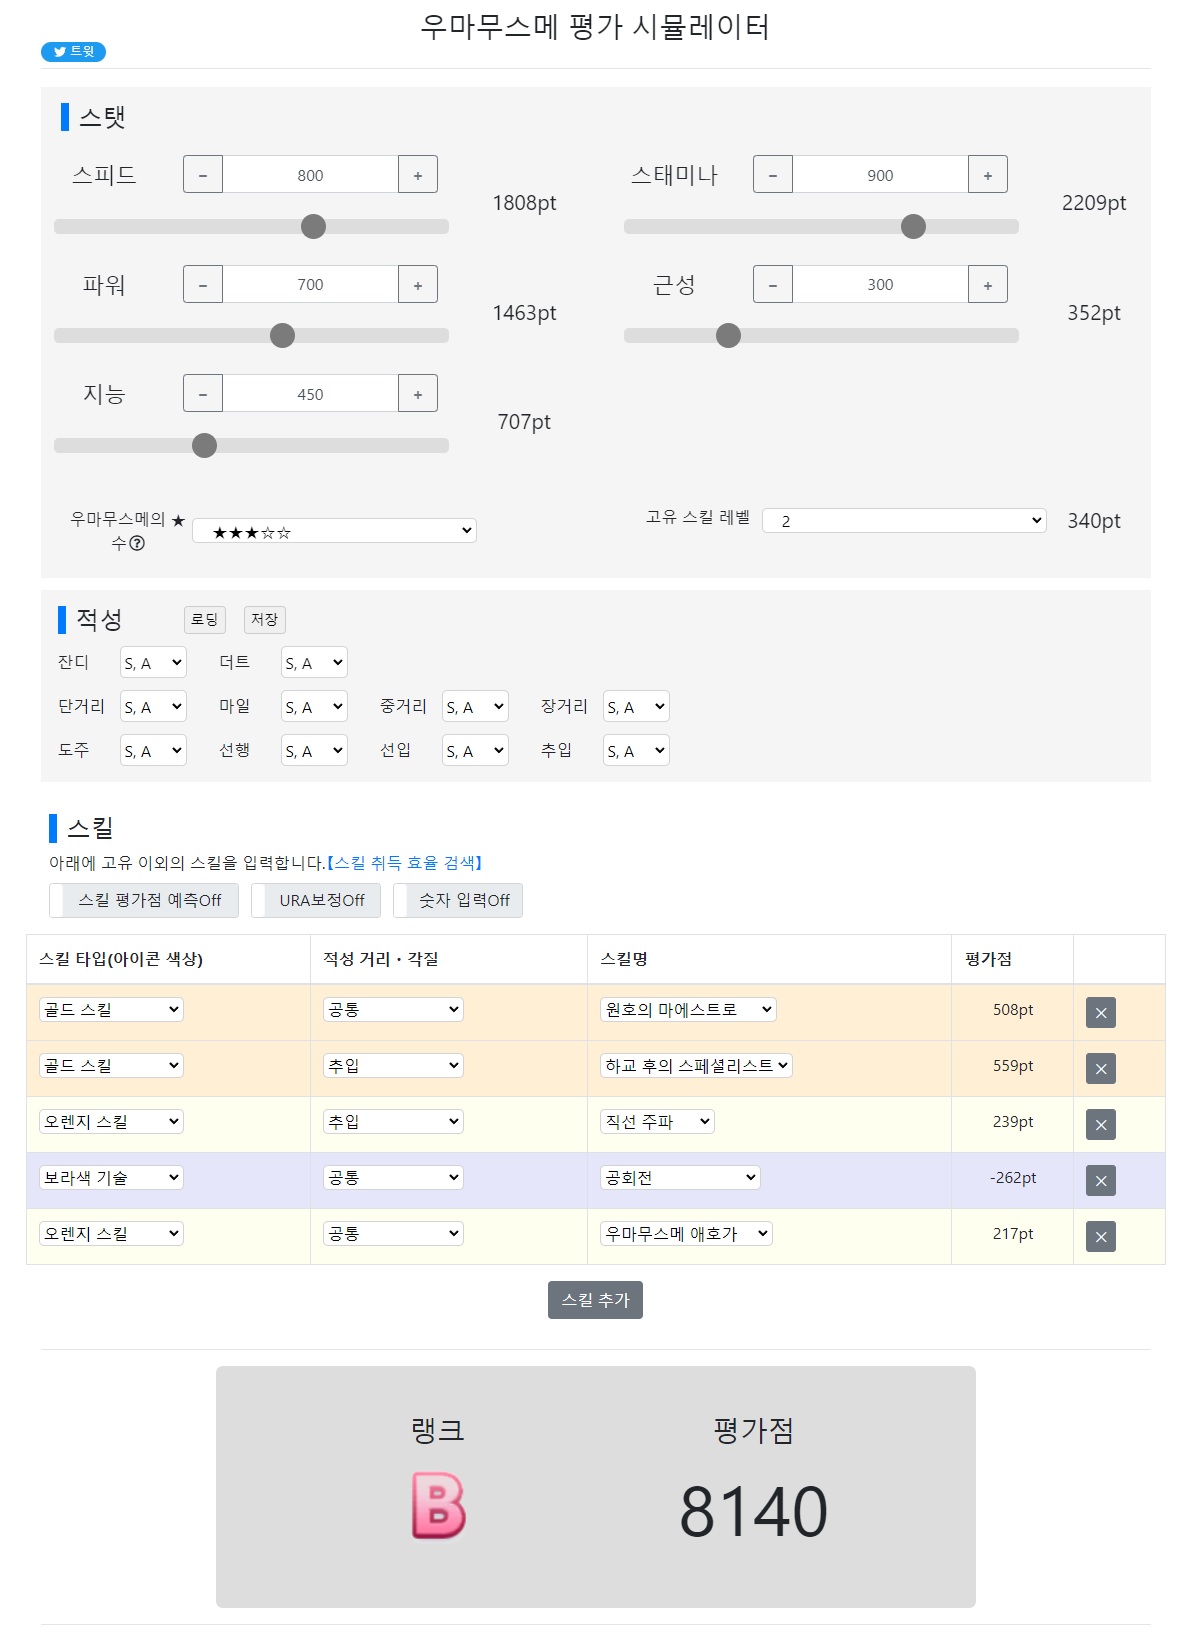Viewport: 1190px width, 1631px height.
Task: Open the 공회전 skill name dropdown
Action: pos(680,1177)
